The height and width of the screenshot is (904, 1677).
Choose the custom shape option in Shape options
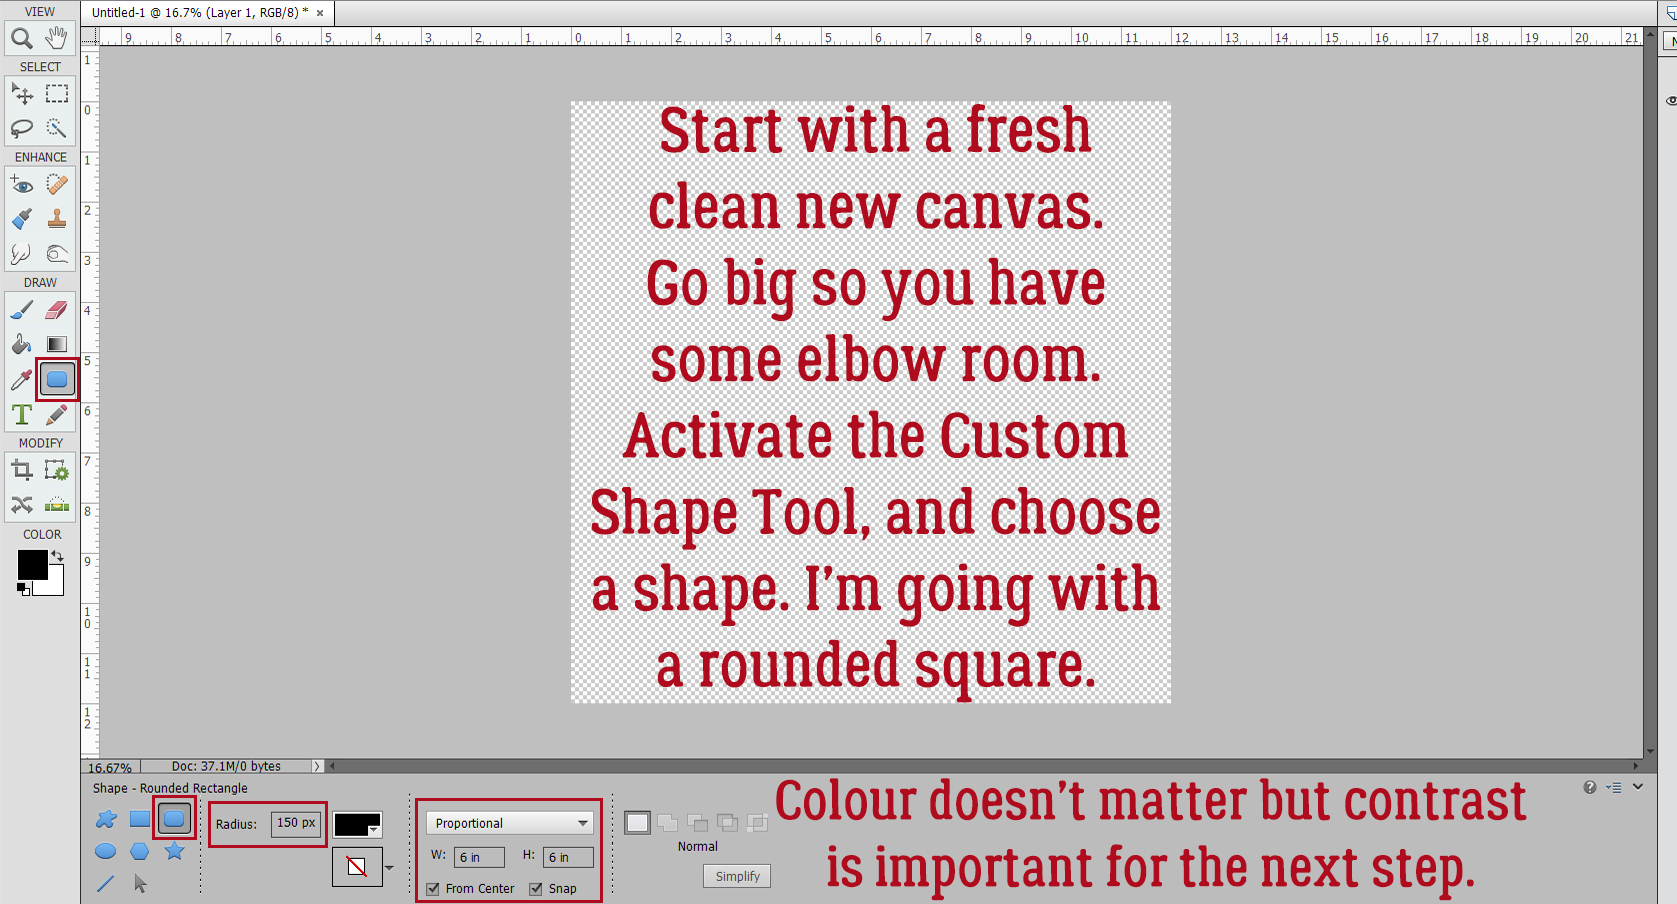click(x=106, y=820)
